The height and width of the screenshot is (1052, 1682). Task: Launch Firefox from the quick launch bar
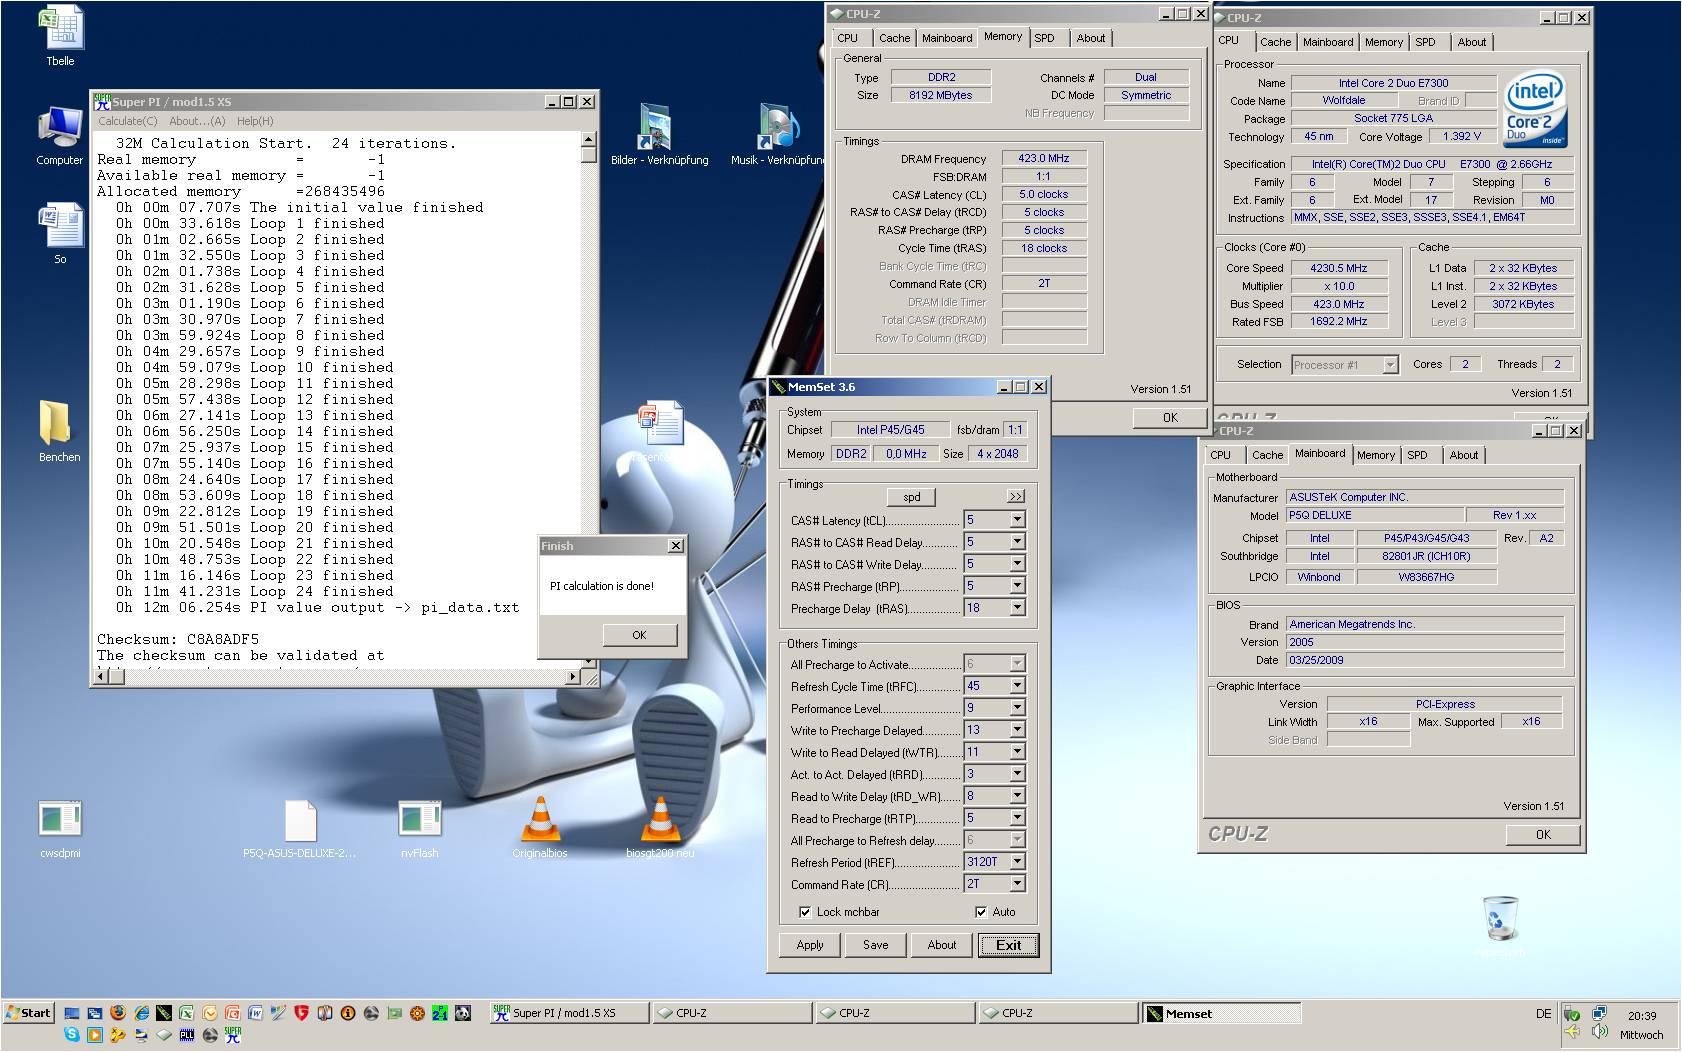(118, 1013)
